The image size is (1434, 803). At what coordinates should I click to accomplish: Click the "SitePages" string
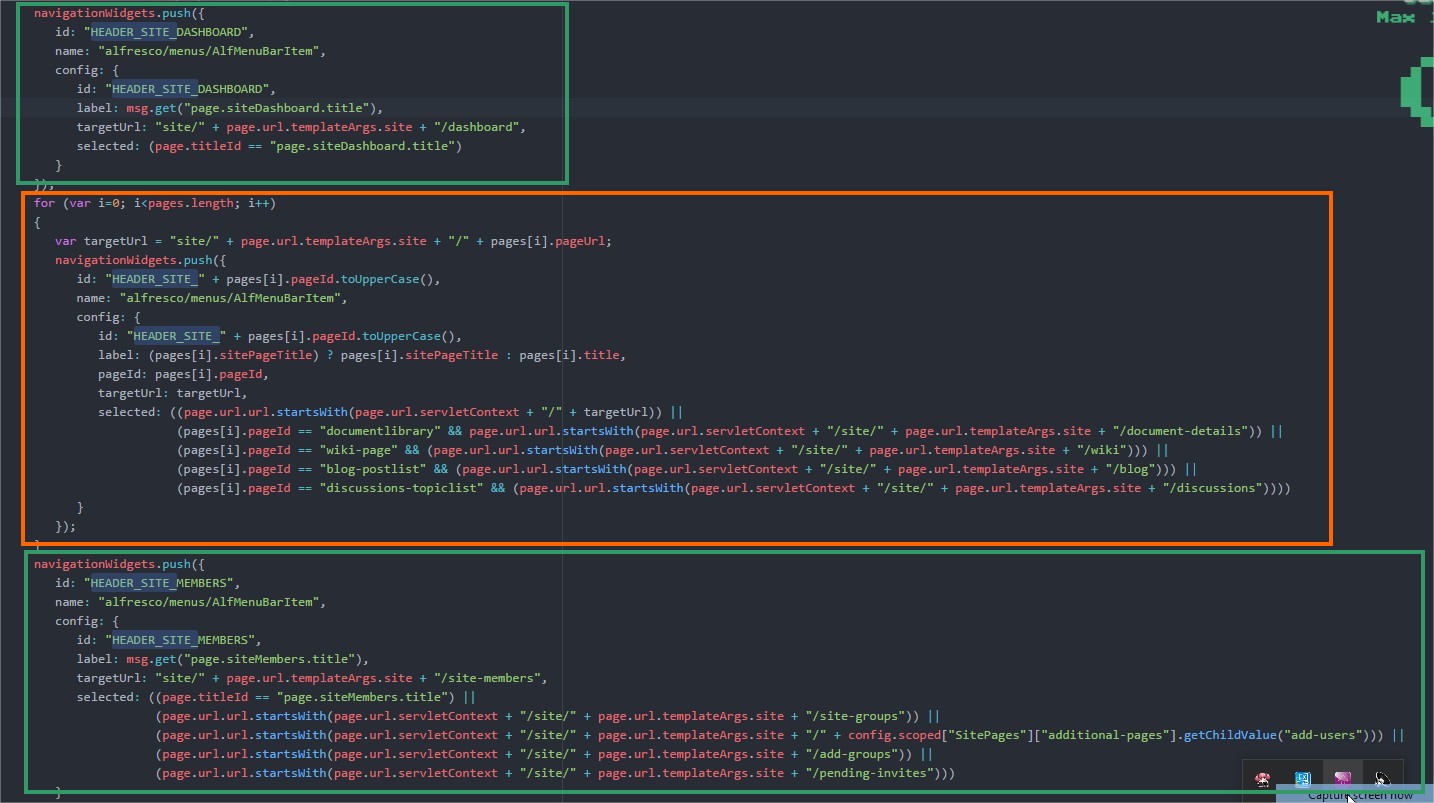click(988, 735)
